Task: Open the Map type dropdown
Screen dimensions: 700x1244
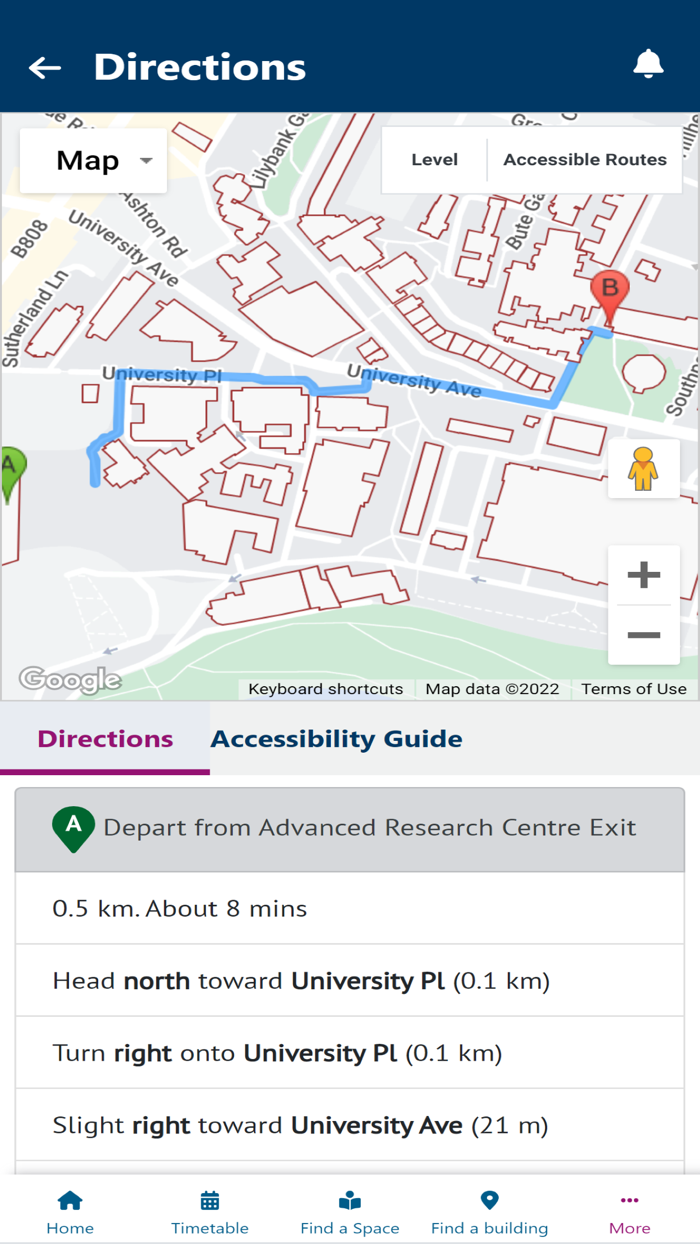Action: pos(92,160)
